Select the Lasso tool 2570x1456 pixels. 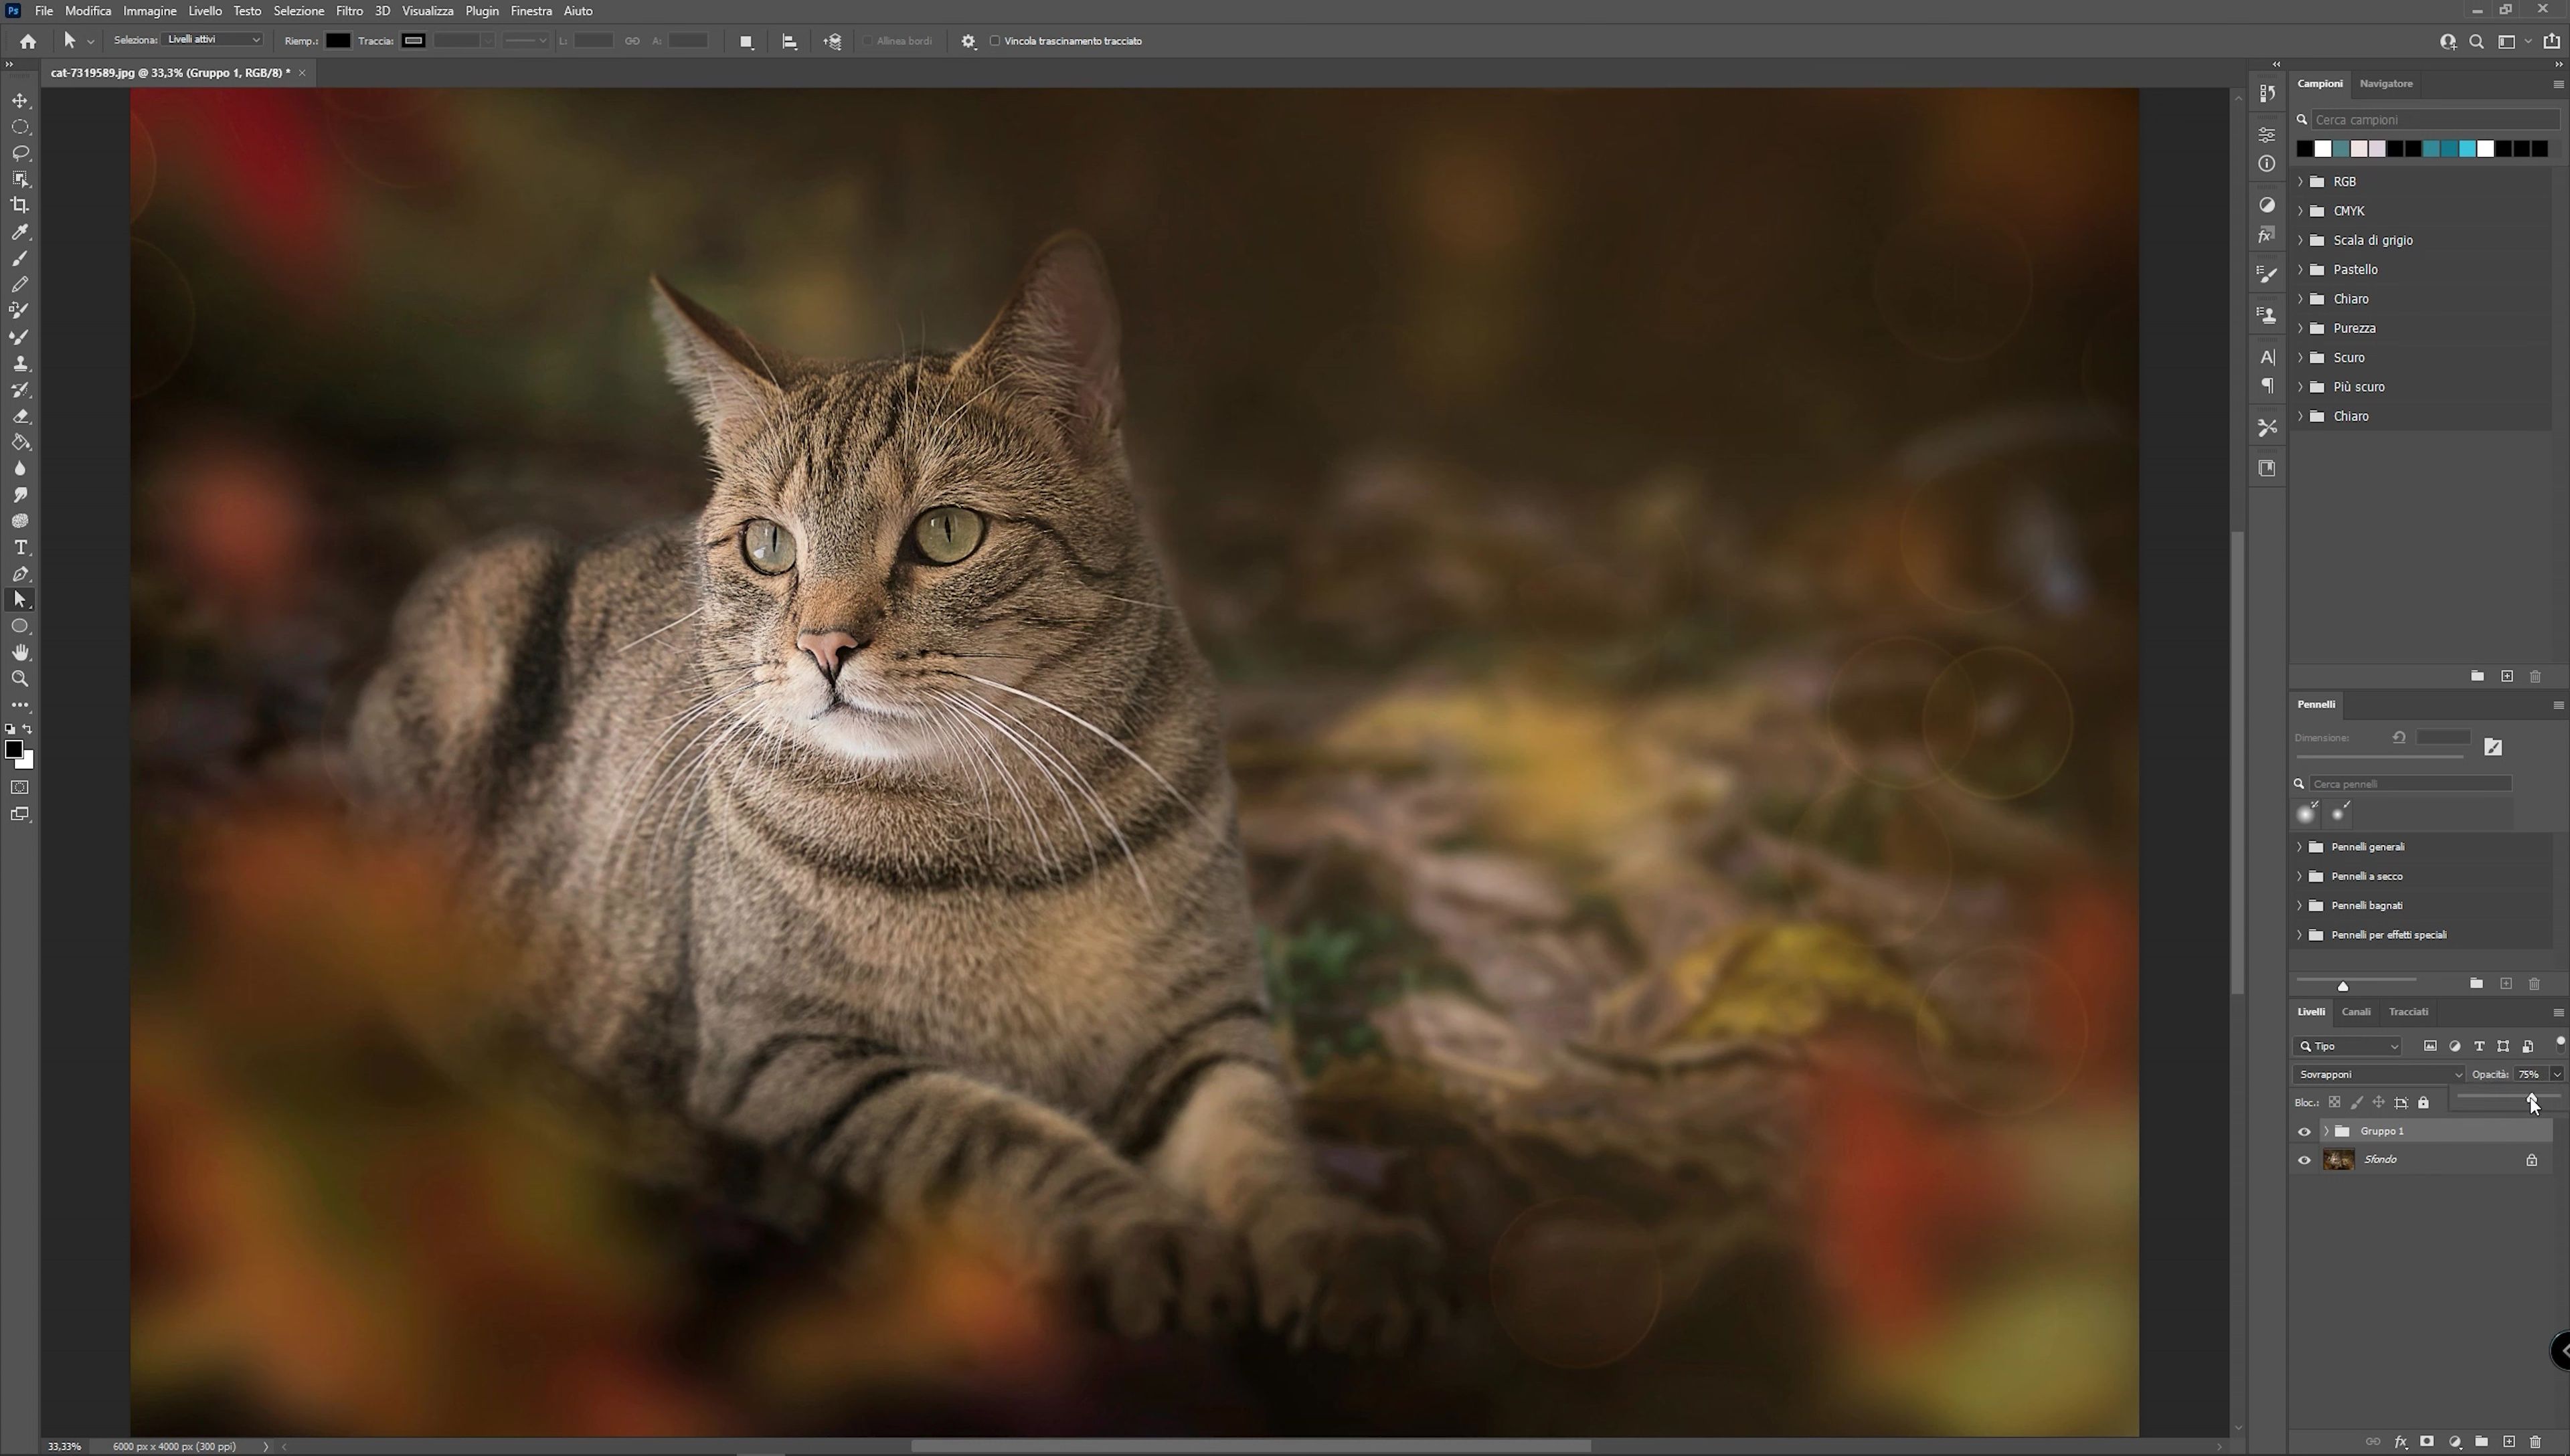20,153
